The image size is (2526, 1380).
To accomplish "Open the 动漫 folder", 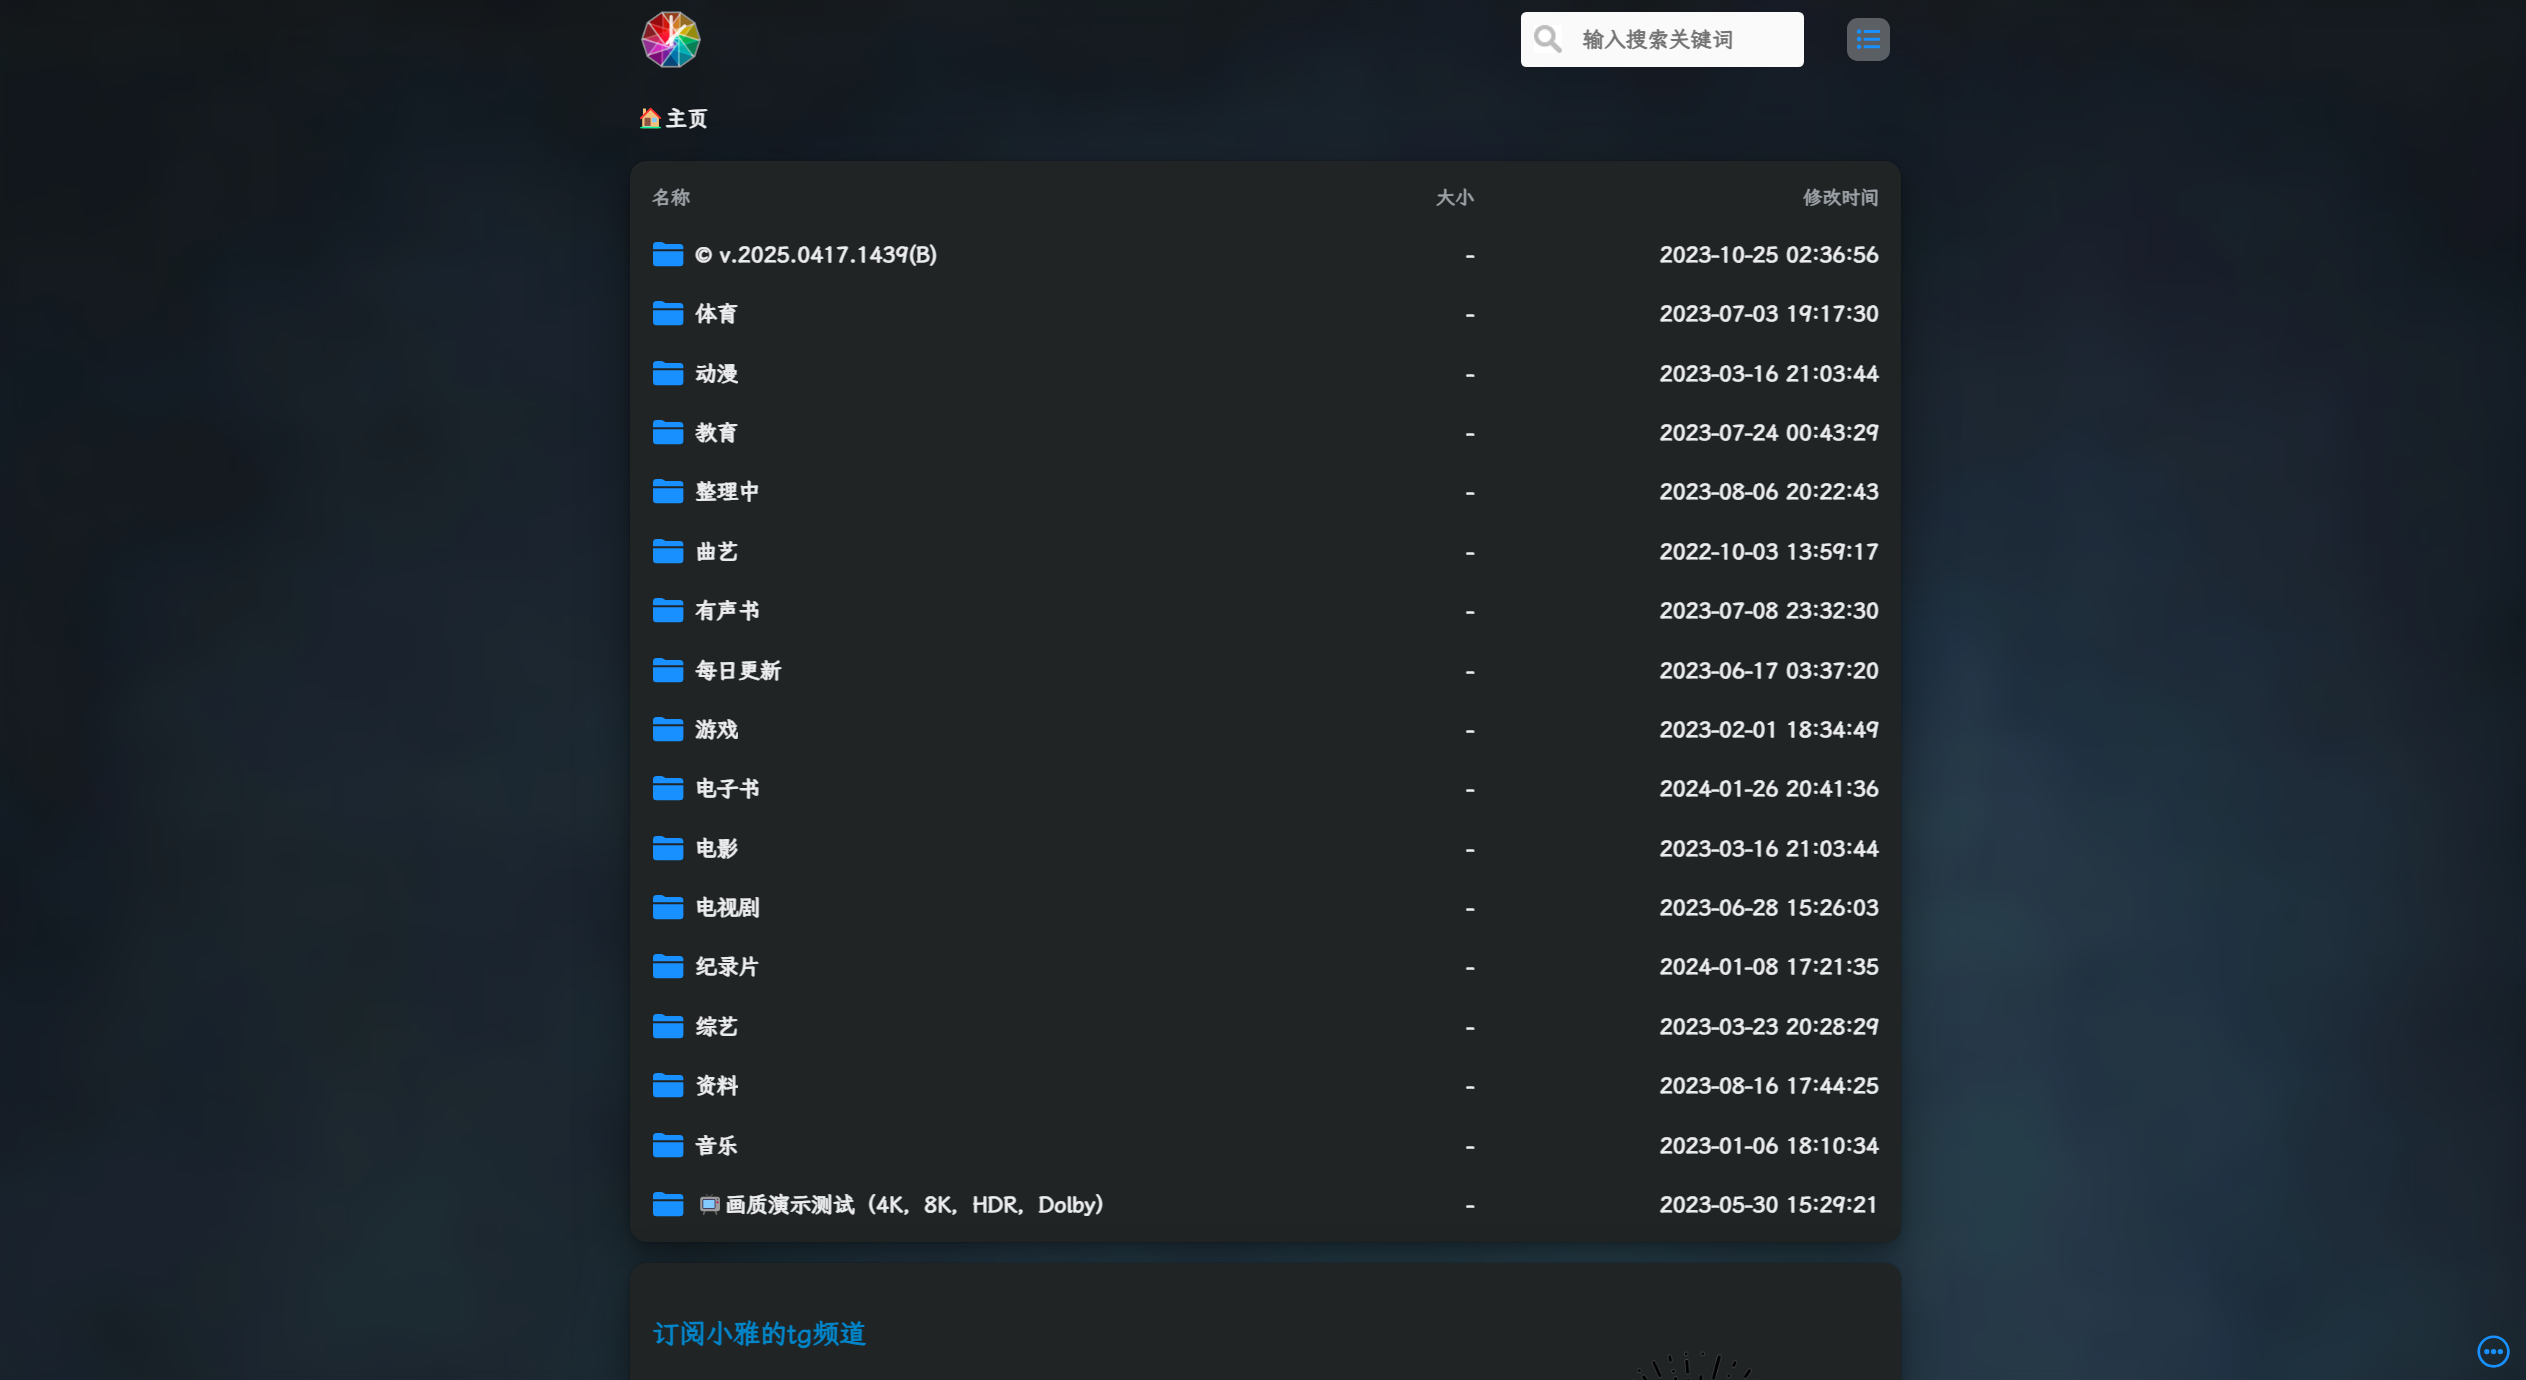I will click(x=716, y=374).
